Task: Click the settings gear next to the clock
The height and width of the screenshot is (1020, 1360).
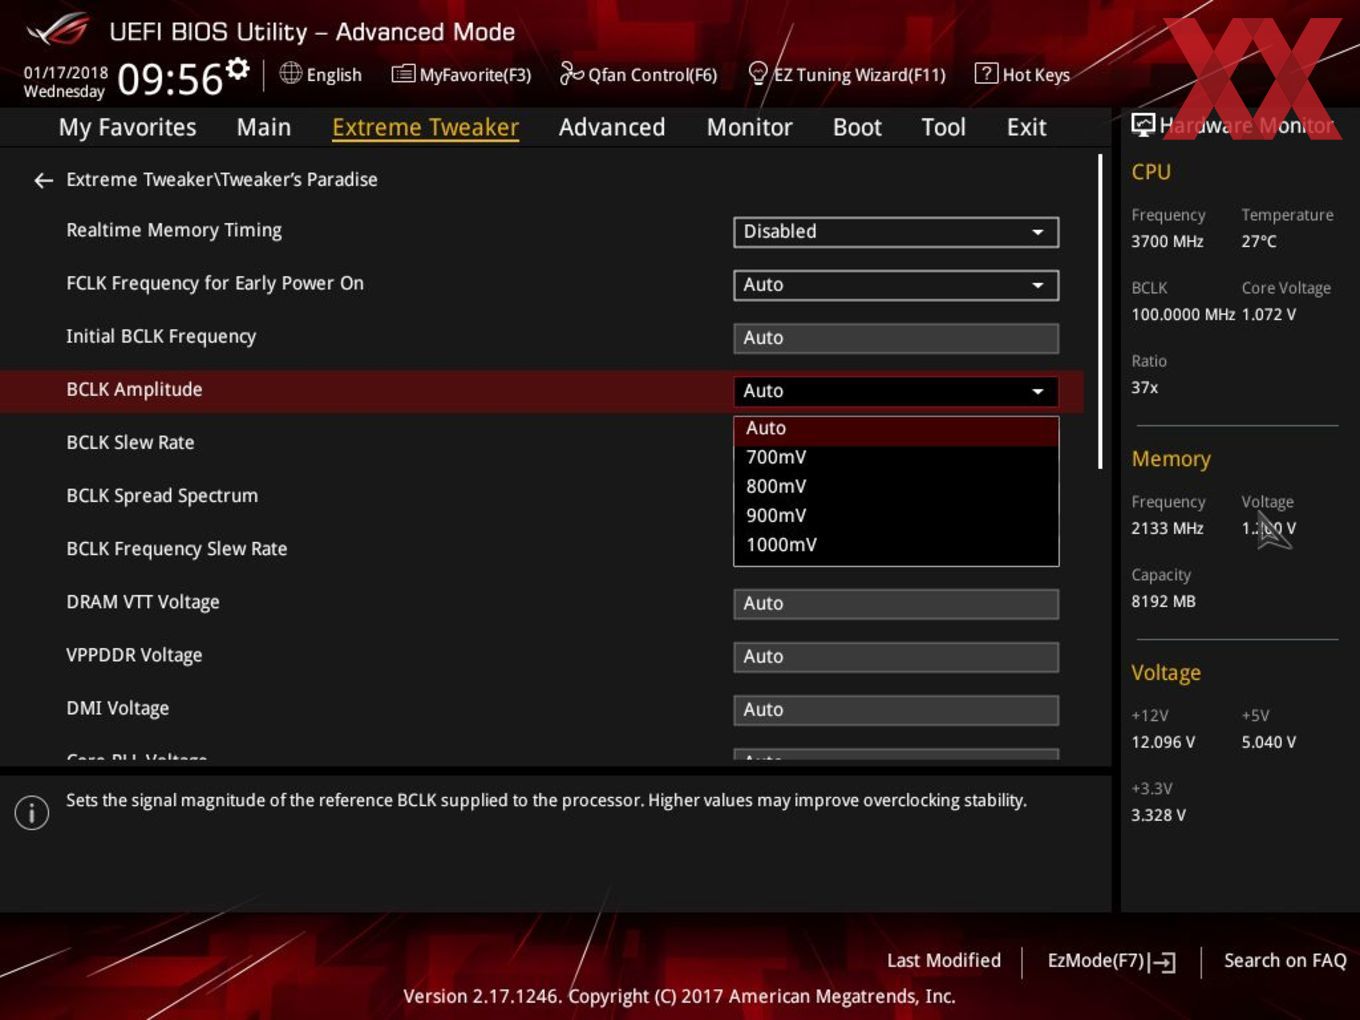Action: pyautogui.click(x=237, y=69)
